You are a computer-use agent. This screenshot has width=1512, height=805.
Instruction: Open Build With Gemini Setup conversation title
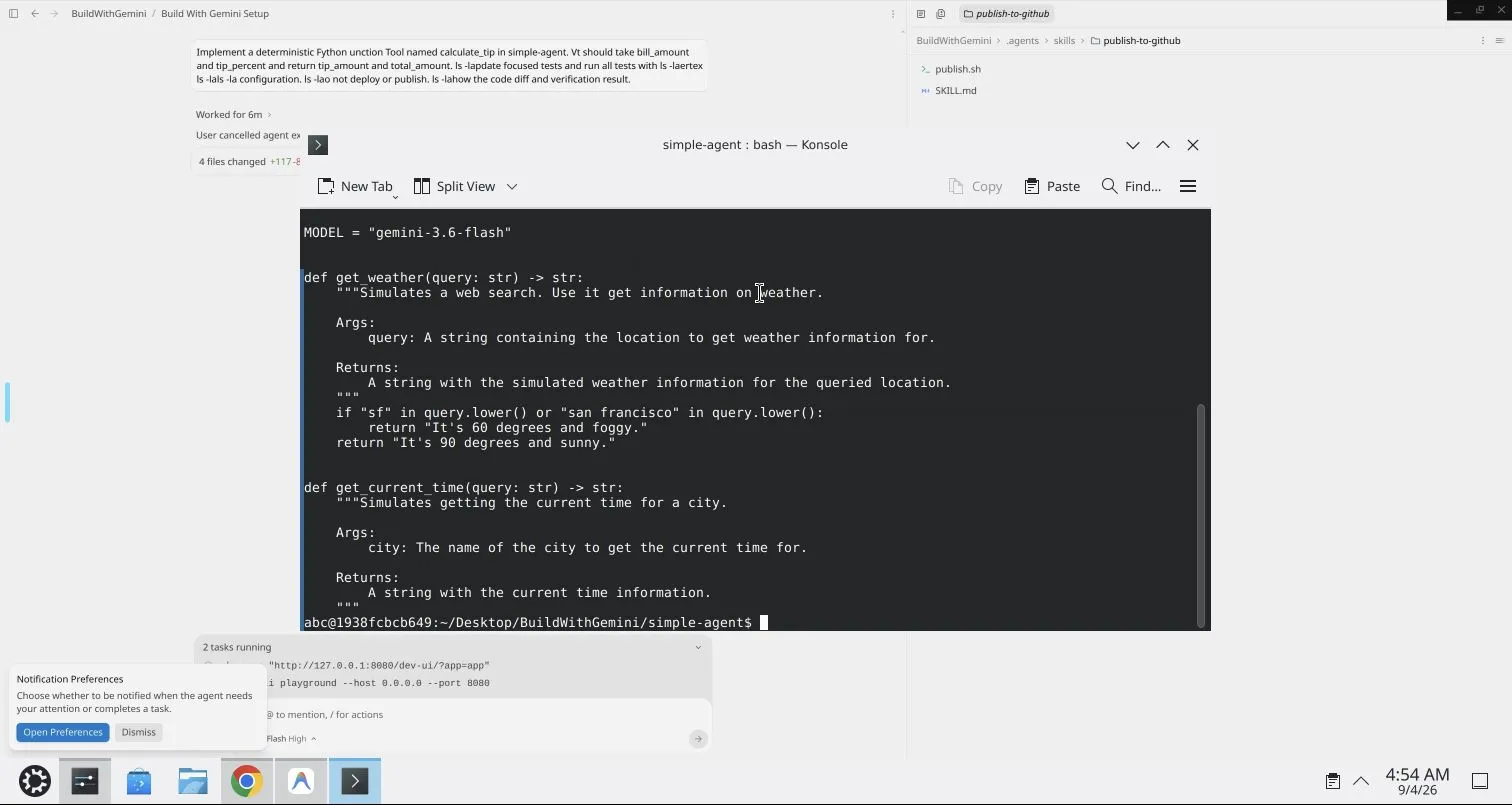pyautogui.click(x=215, y=14)
